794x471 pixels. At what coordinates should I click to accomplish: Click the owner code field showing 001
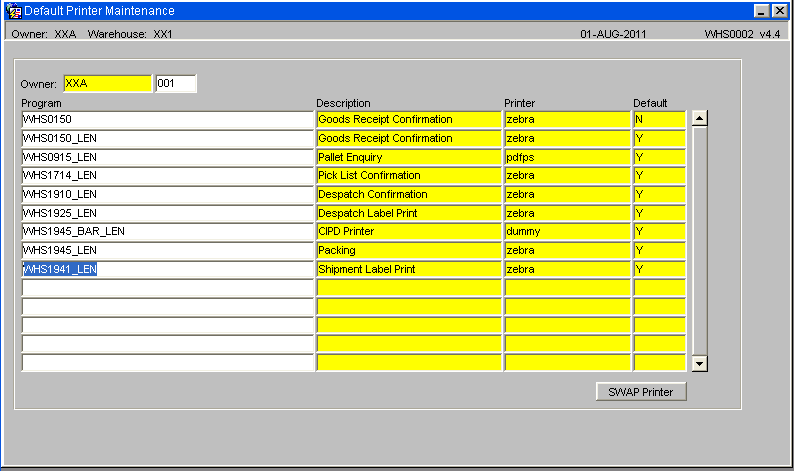[x=176, y=84]
